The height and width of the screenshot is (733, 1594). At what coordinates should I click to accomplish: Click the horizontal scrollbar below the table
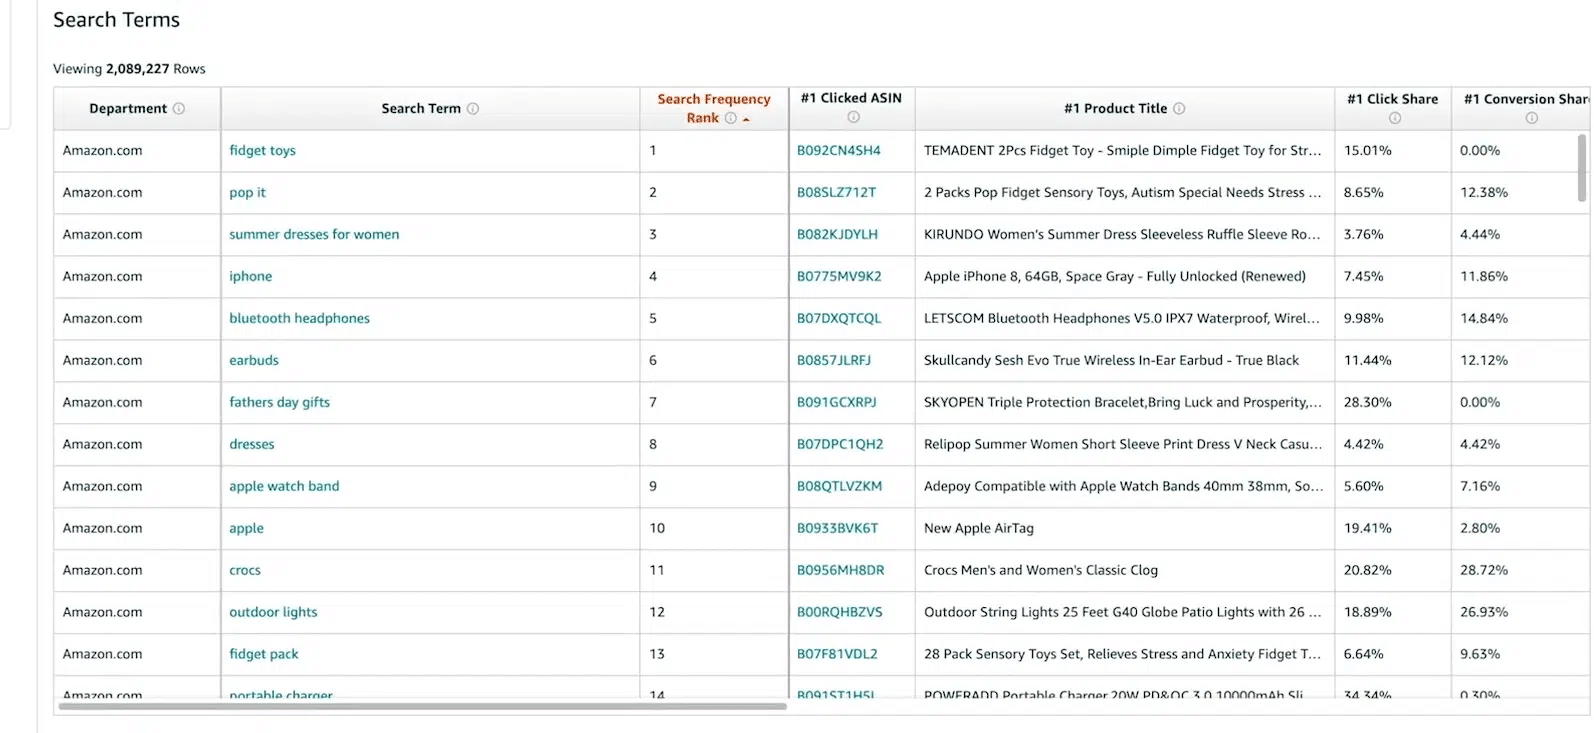coord(422,707)
